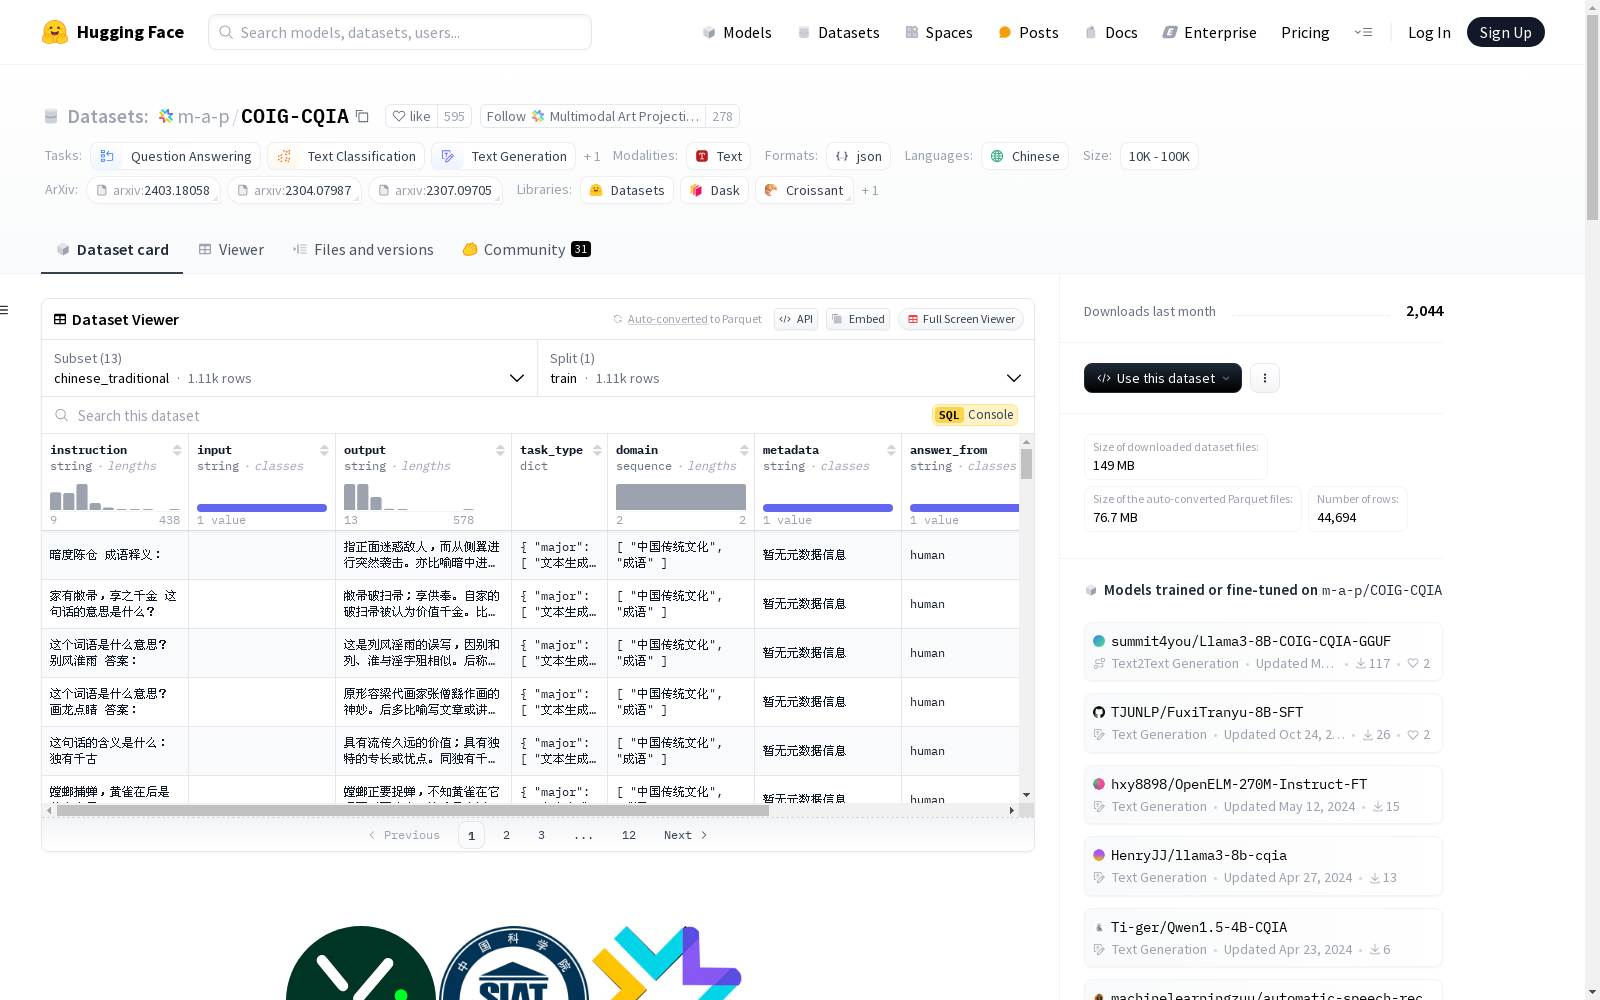Viewport: 1600px width, 1000px height.
Task: Open the three-dot options menu
Action: (x=1264, y=378)
